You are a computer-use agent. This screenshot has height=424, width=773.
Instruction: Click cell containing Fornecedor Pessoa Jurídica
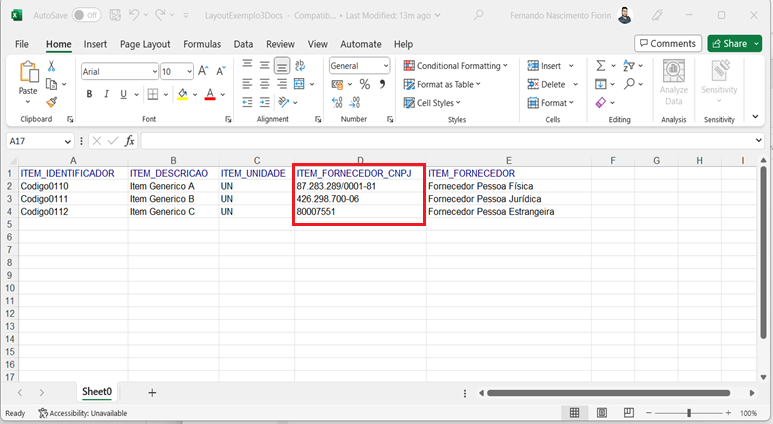pos(484,199)
